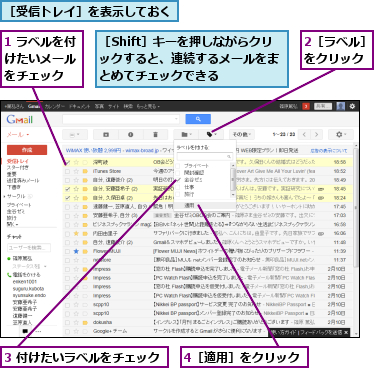Open the スター付き starred label
Viewport: 374px width, 368px height.
click(x=18, y=168)
